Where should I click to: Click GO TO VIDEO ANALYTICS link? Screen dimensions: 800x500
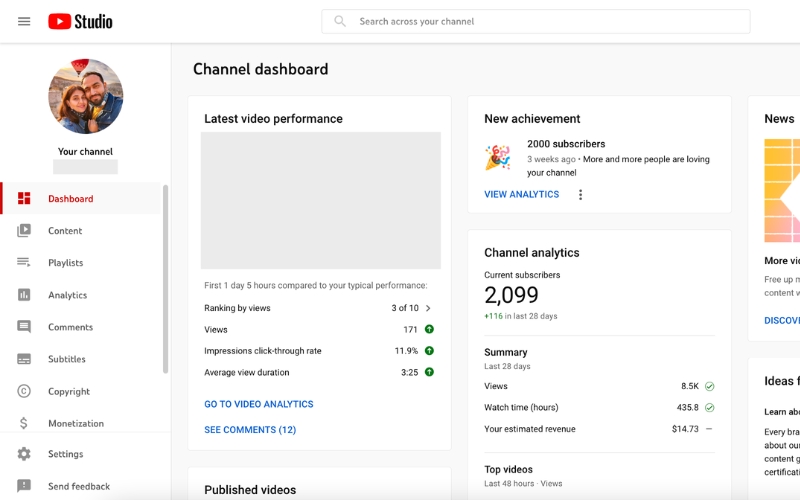pos(259,404)
